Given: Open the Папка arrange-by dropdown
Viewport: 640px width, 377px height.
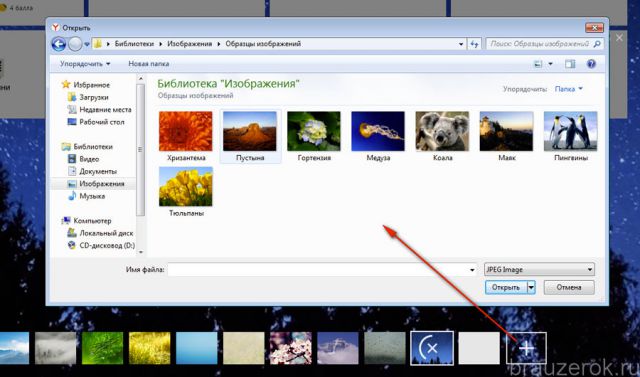Looking at the screenshot, I should pyautogui.click(x=569, y=89).
